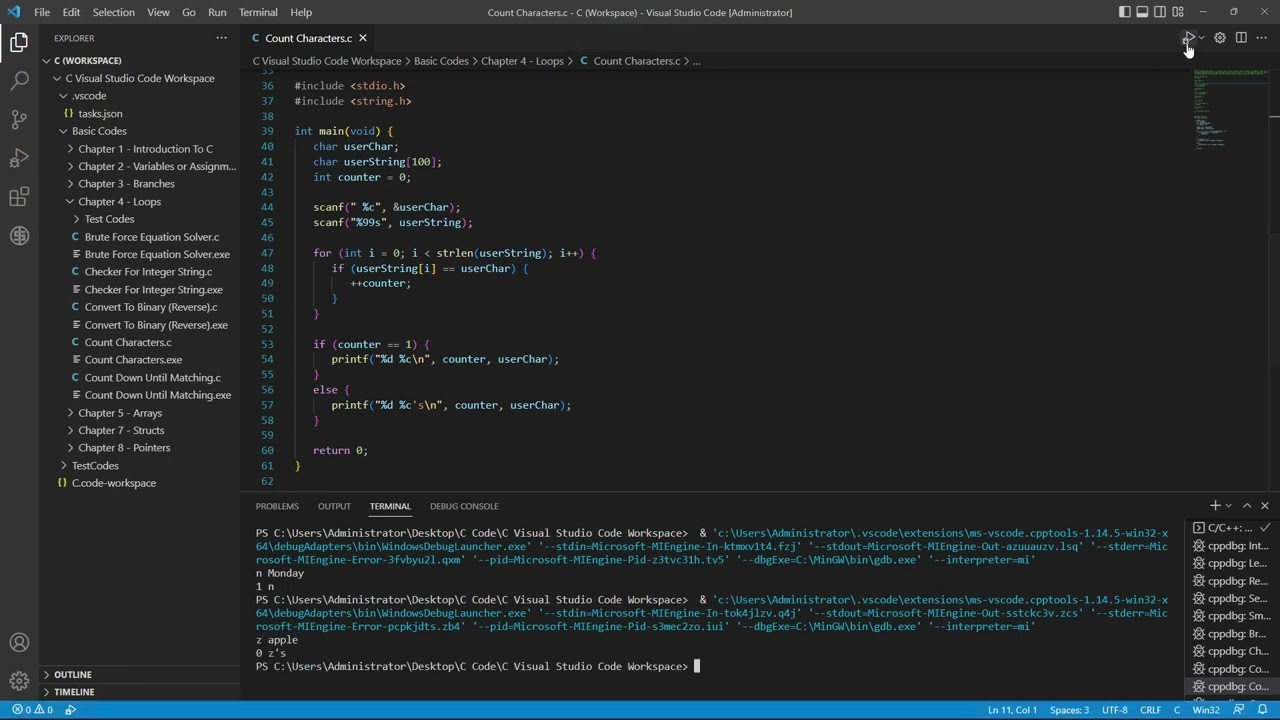This screenshot has height=720, width=1280.
Task: Add a new terminal with plus icon
Action: coord(1215,506)
